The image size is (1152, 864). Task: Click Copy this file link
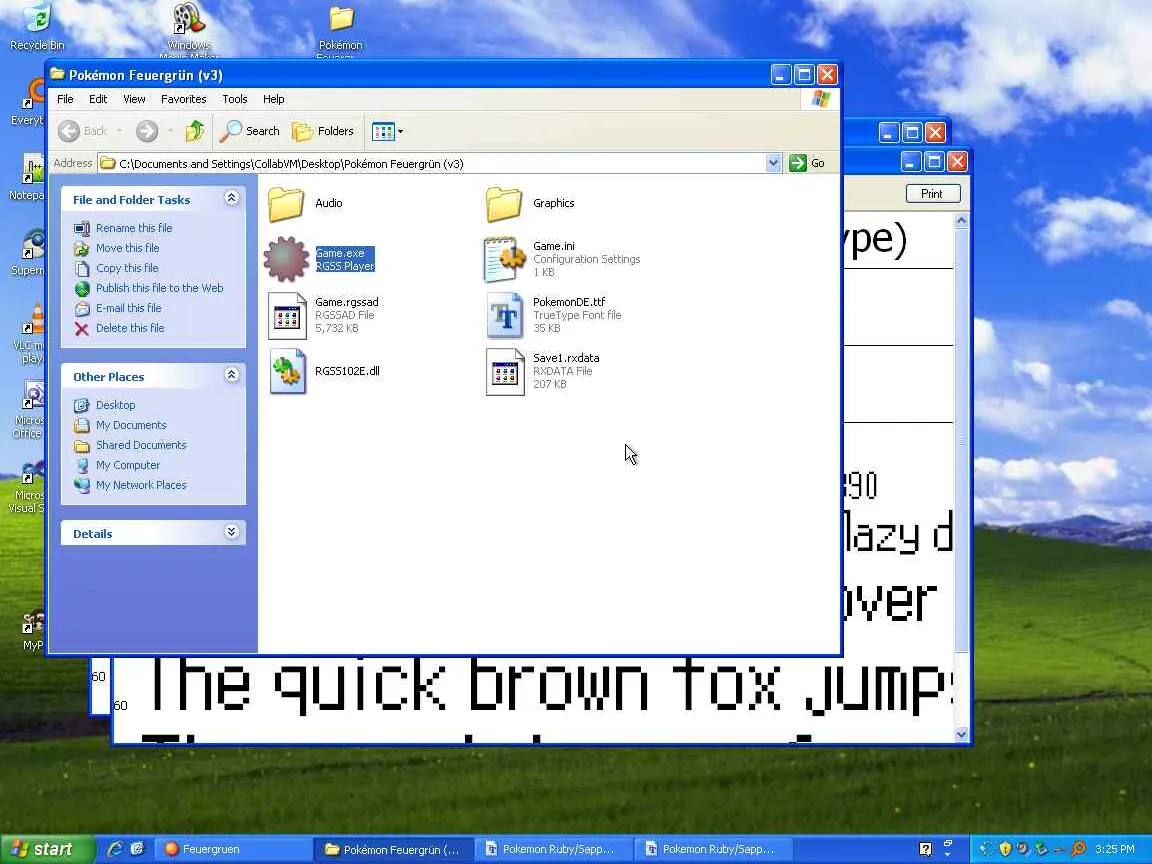pos(127,268)
